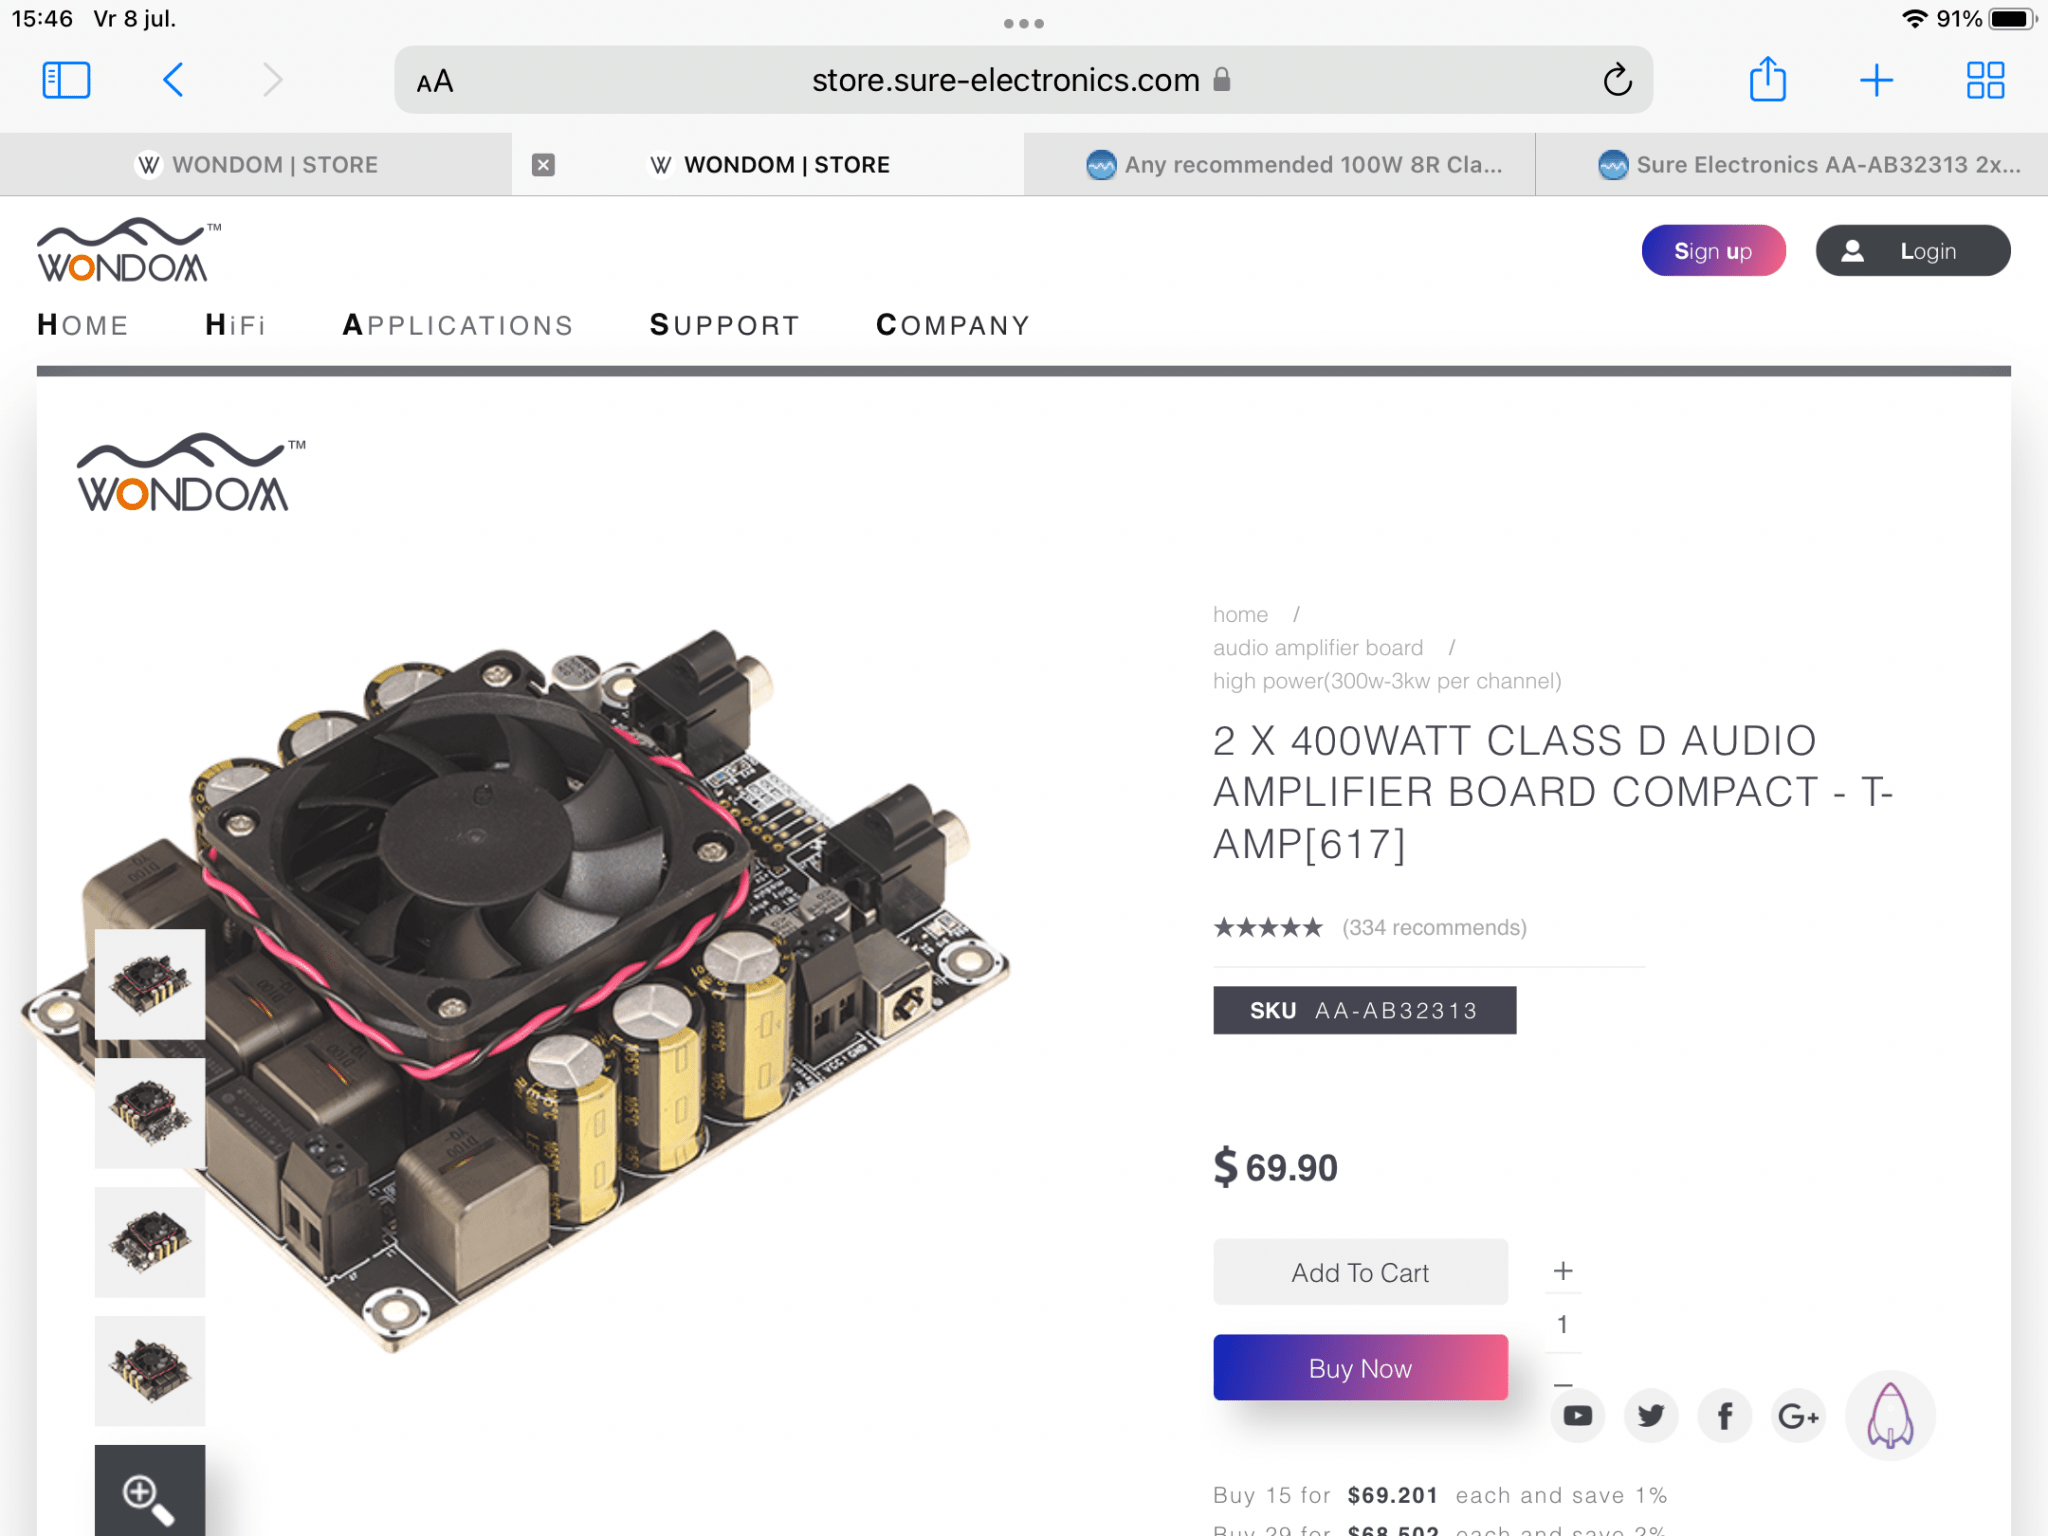2048x1536 pixels.
Task: Open the share sheet icon
Action: (1767, 79)
